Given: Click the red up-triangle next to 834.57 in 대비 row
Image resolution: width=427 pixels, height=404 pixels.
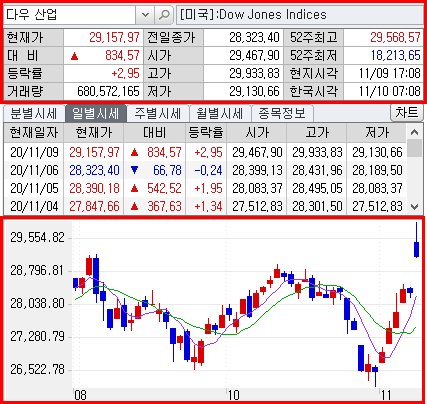Looking at the screenshot, I should point(74,56).
